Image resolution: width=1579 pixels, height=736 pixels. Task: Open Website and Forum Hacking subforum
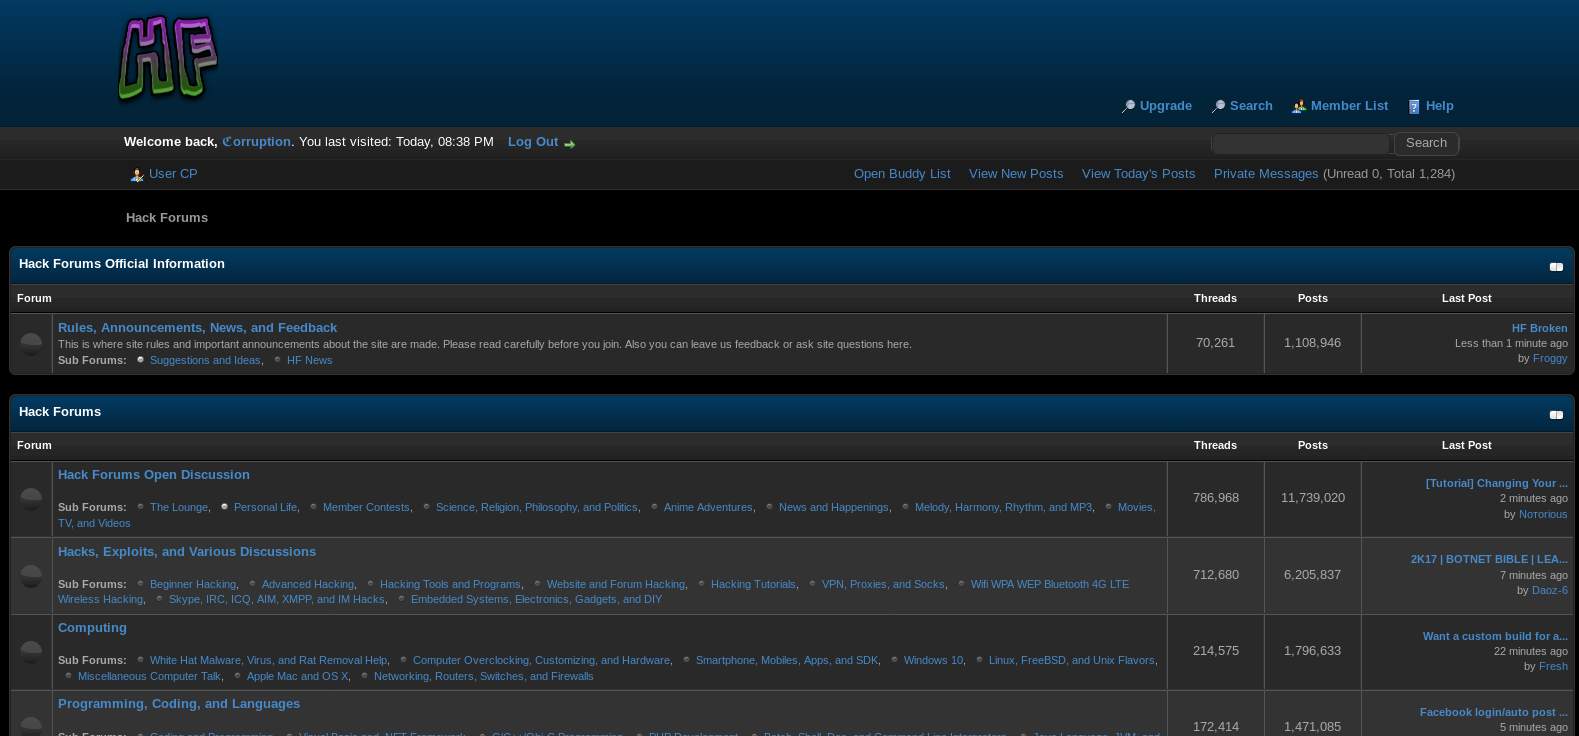click(x=616, y=584)
